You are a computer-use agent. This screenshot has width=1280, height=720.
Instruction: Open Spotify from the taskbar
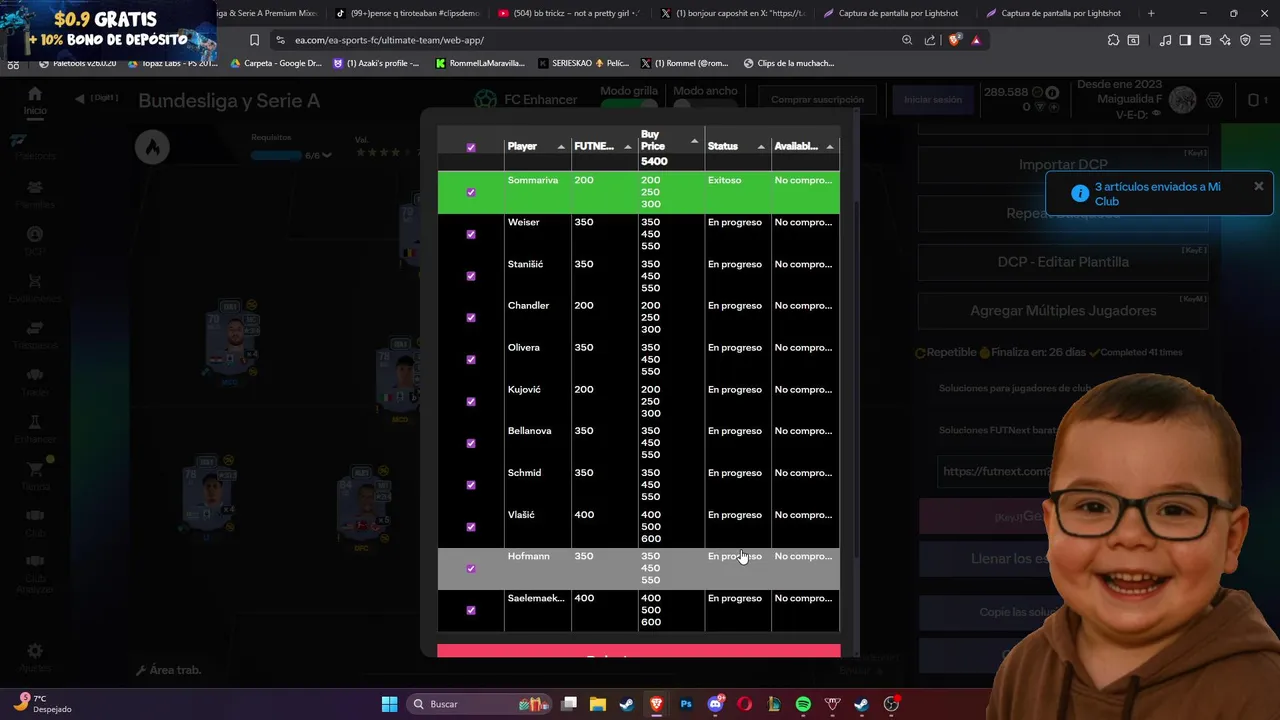tap(803, 704)
